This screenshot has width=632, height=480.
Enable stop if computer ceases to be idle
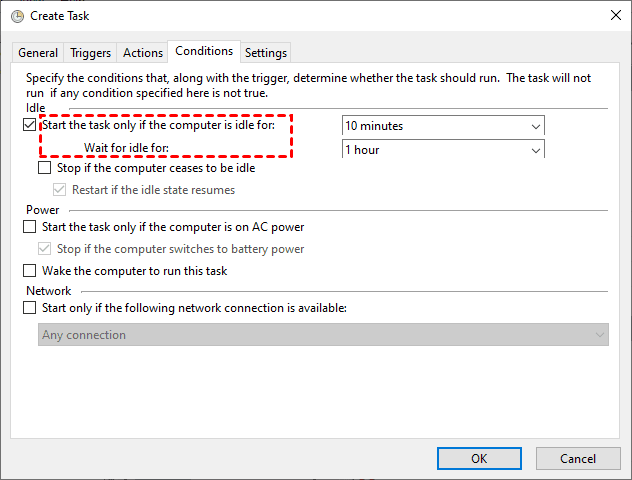tap(45, 168)
